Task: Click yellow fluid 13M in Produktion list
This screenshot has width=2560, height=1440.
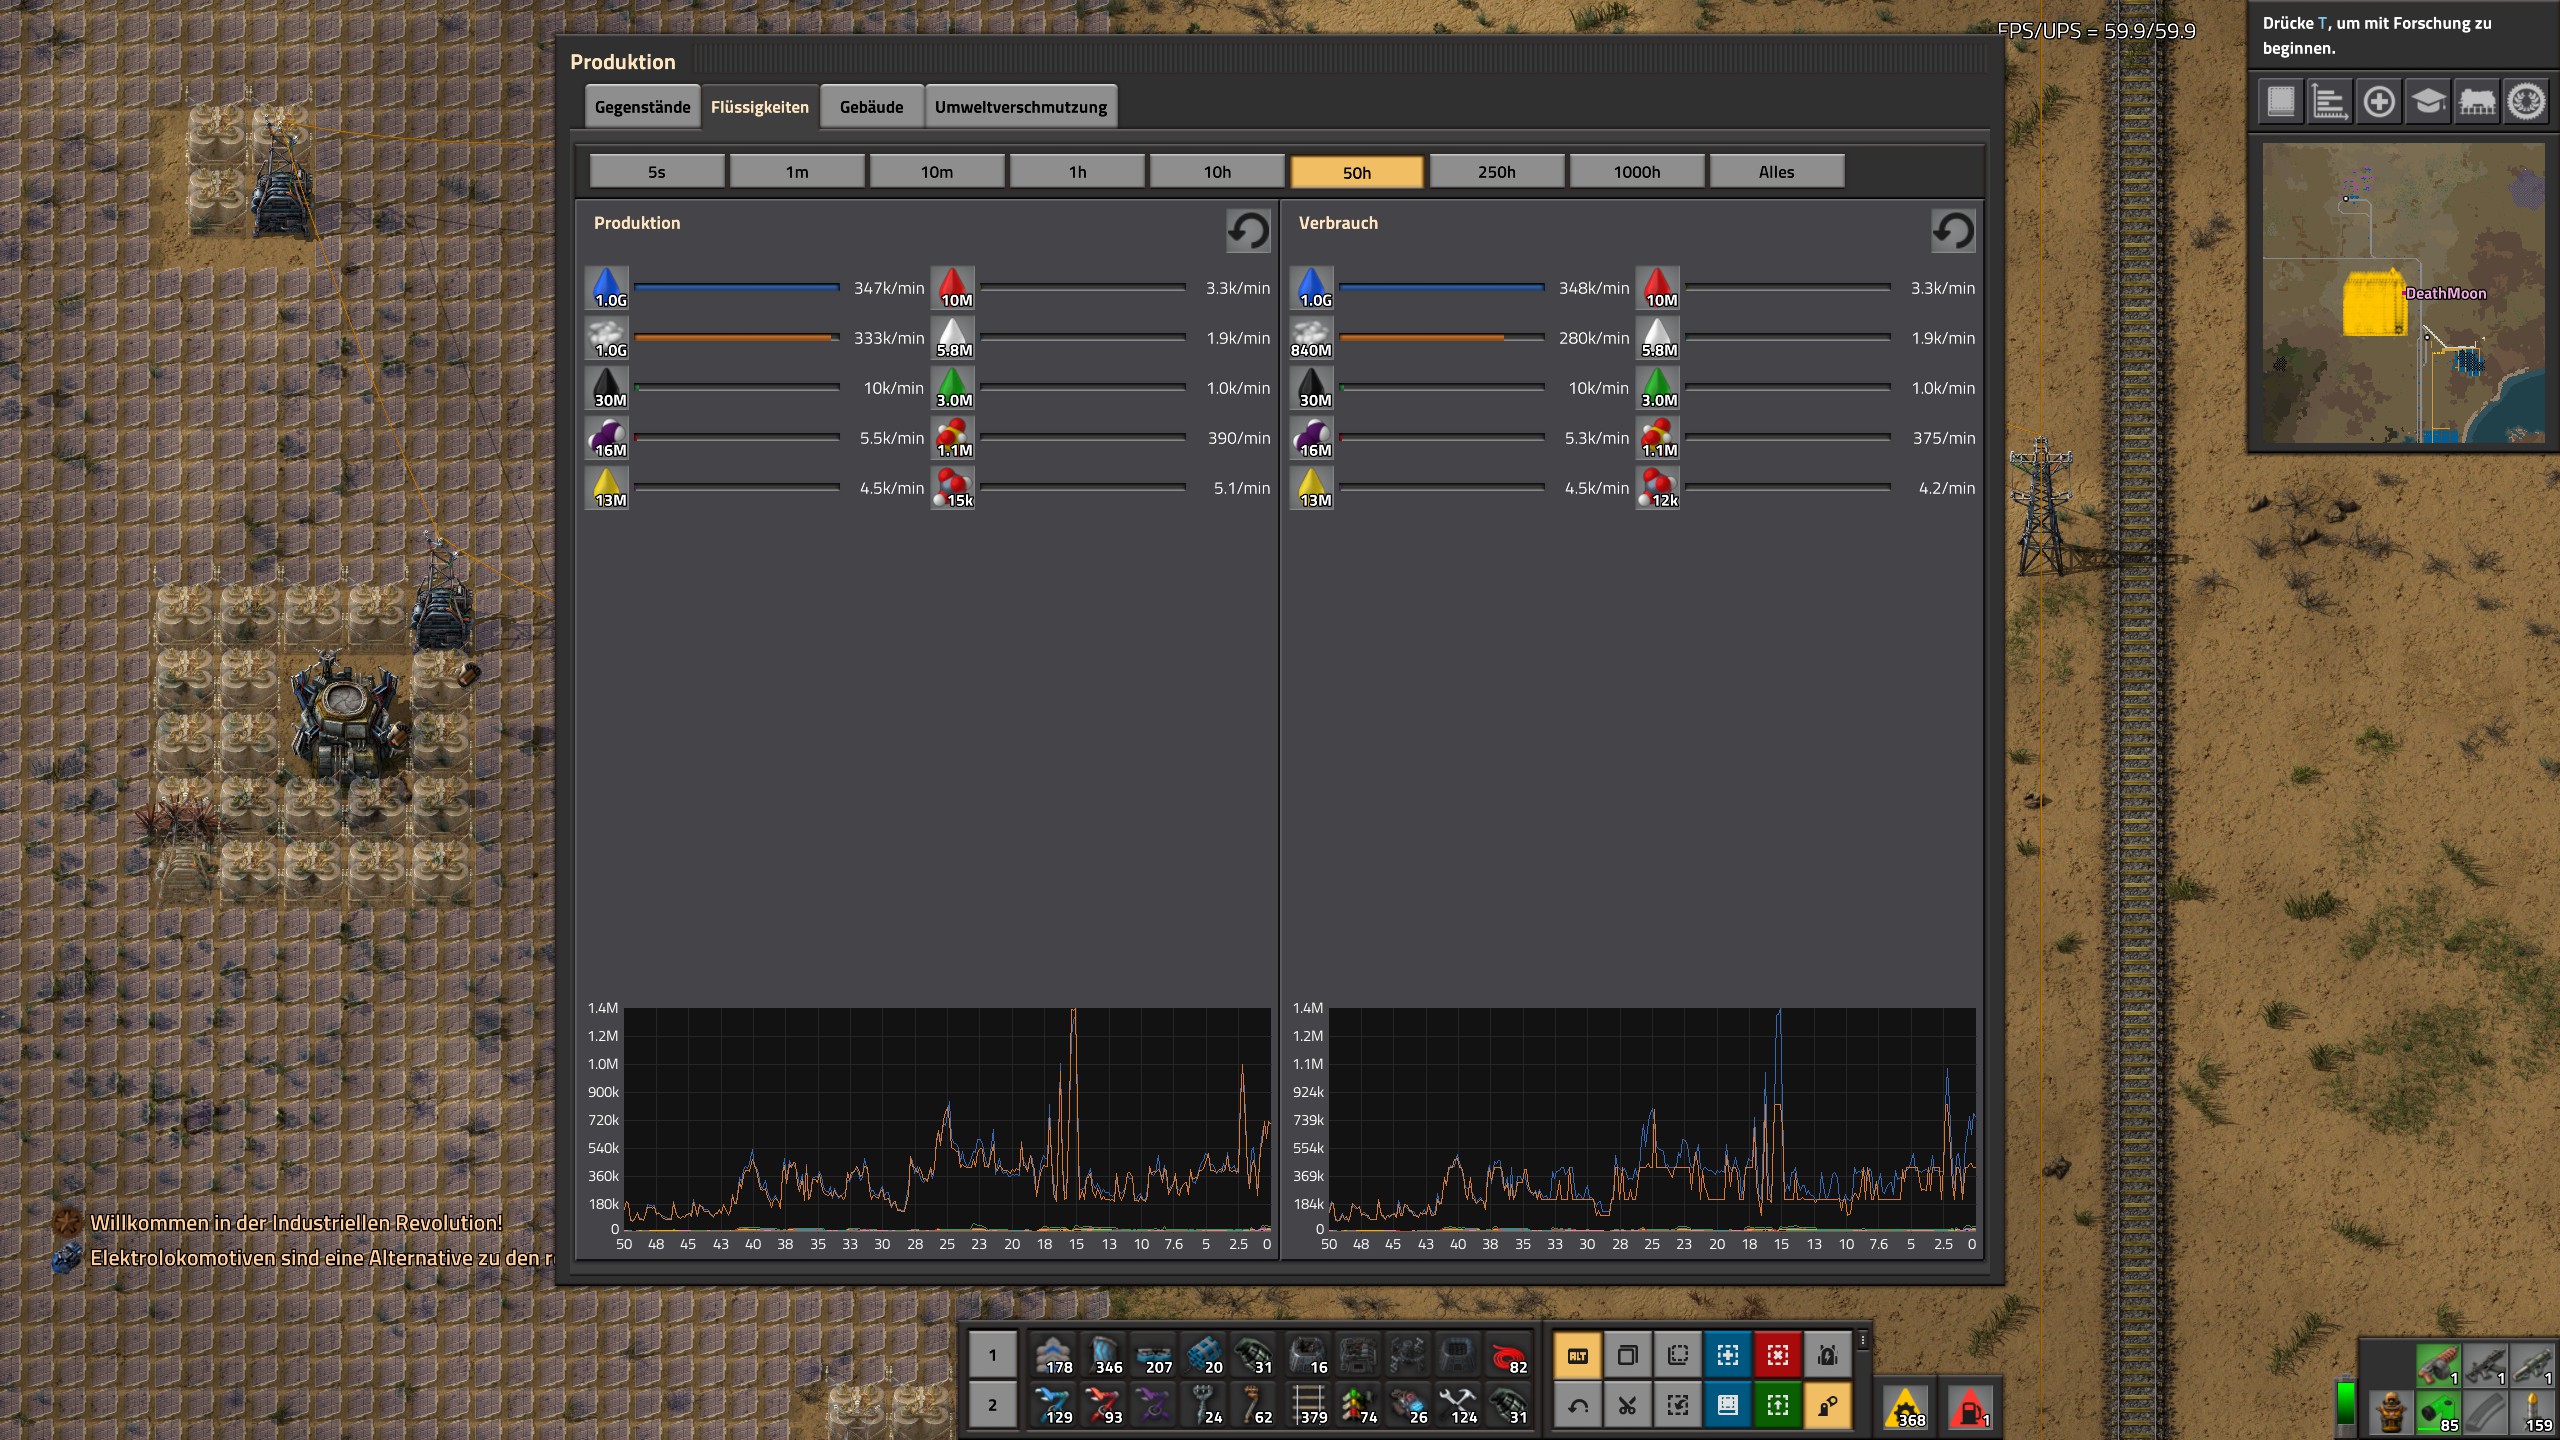Action: (x=608, y=488)
